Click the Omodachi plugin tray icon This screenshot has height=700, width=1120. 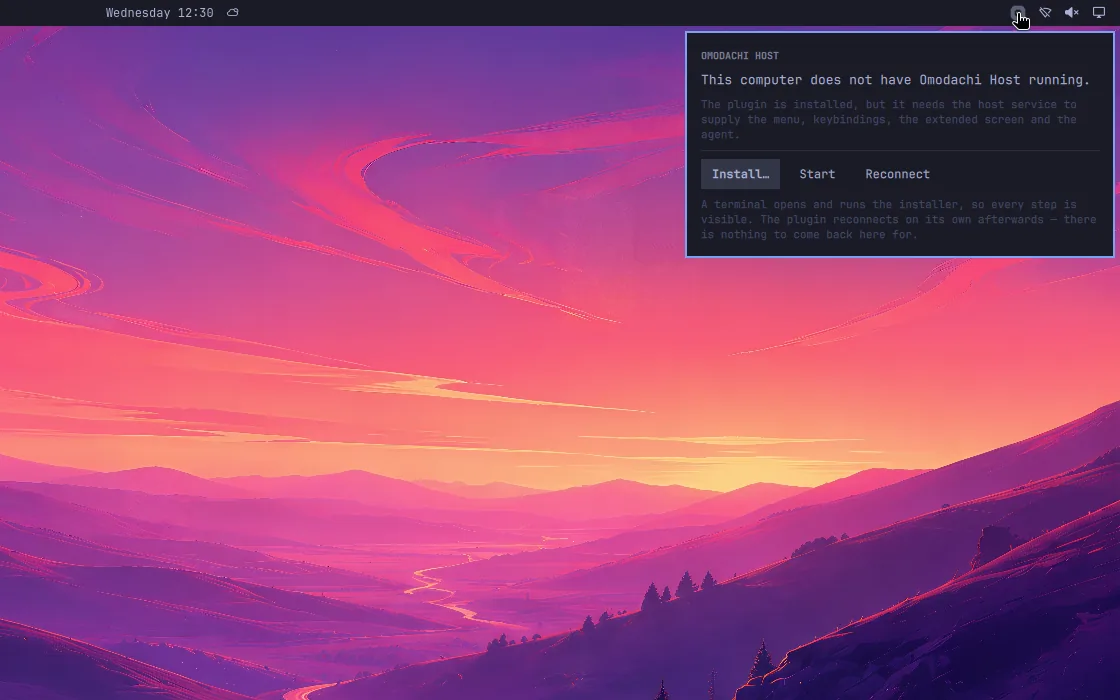[x=1017, y=13]
